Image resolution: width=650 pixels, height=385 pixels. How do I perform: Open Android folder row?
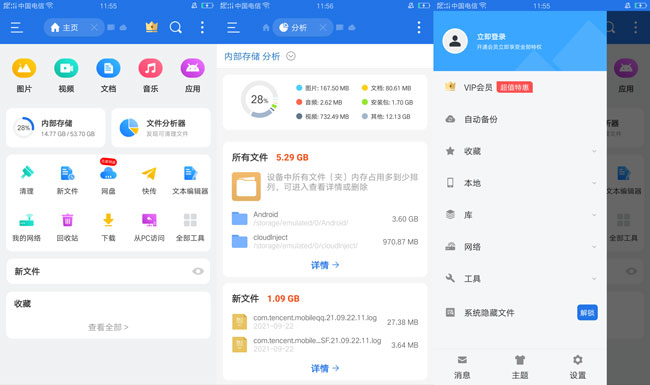coord(325,218)
